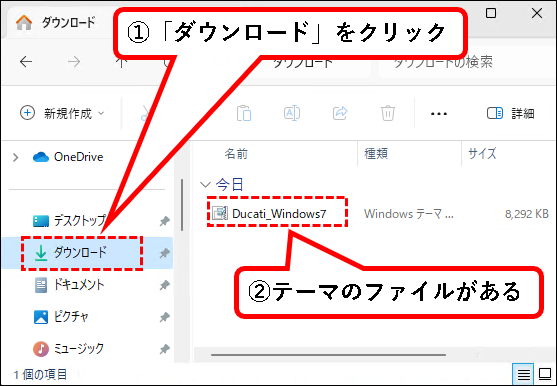Sort by the サイズ column header
The height and width of the screenshot is (386, 557).
pyautogui.click(x=482, y=154)
